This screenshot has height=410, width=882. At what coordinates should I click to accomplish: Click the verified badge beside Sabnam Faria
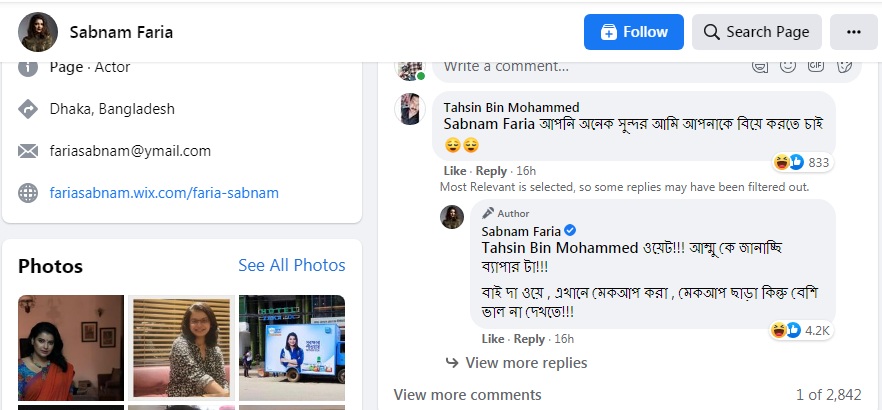point(571,231)
